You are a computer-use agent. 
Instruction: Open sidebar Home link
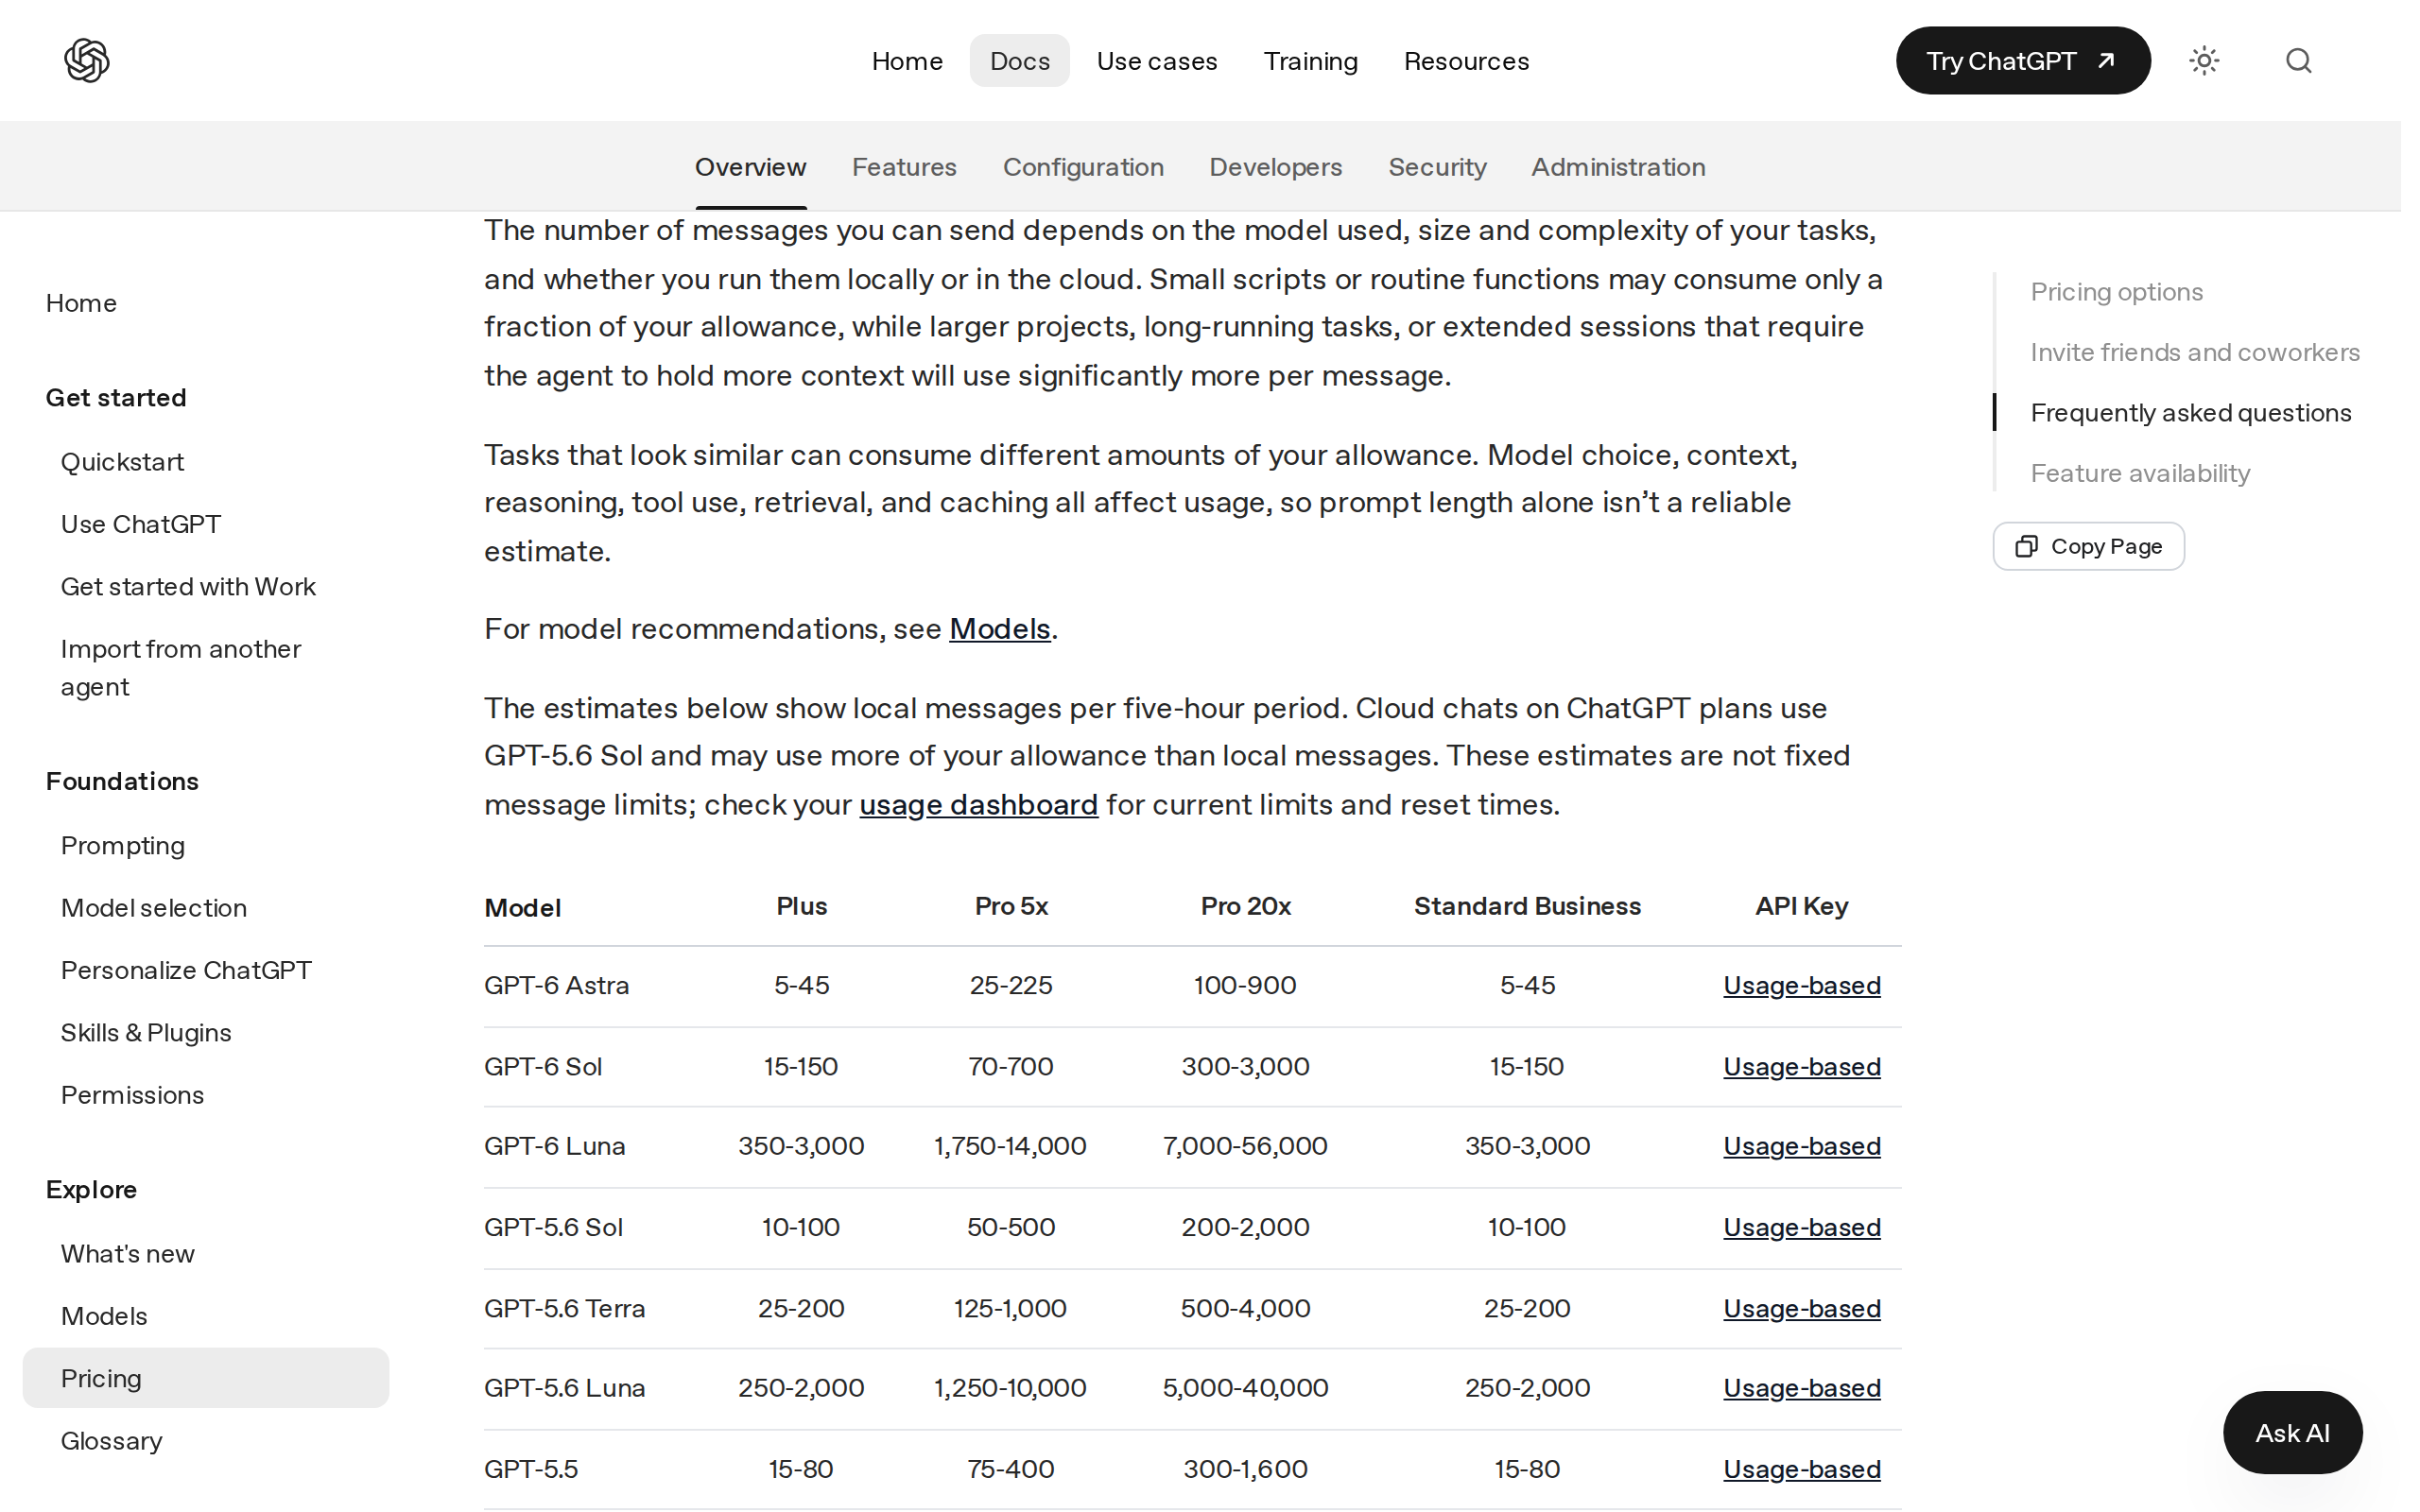click(x=81, y=303)
